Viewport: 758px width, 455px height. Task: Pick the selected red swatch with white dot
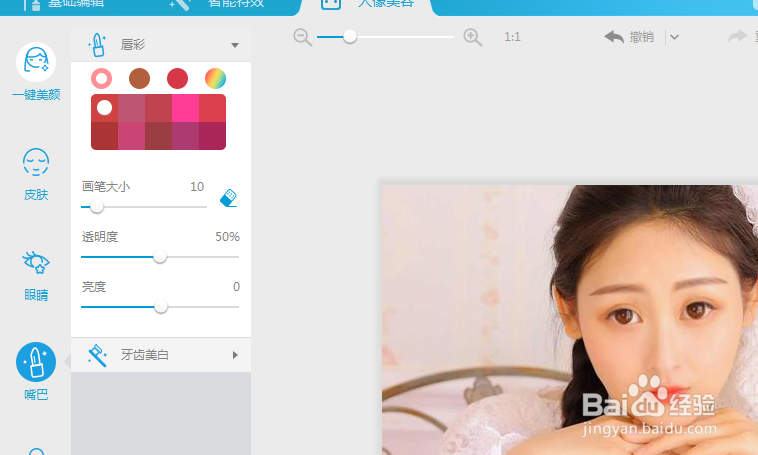(104, 108)
